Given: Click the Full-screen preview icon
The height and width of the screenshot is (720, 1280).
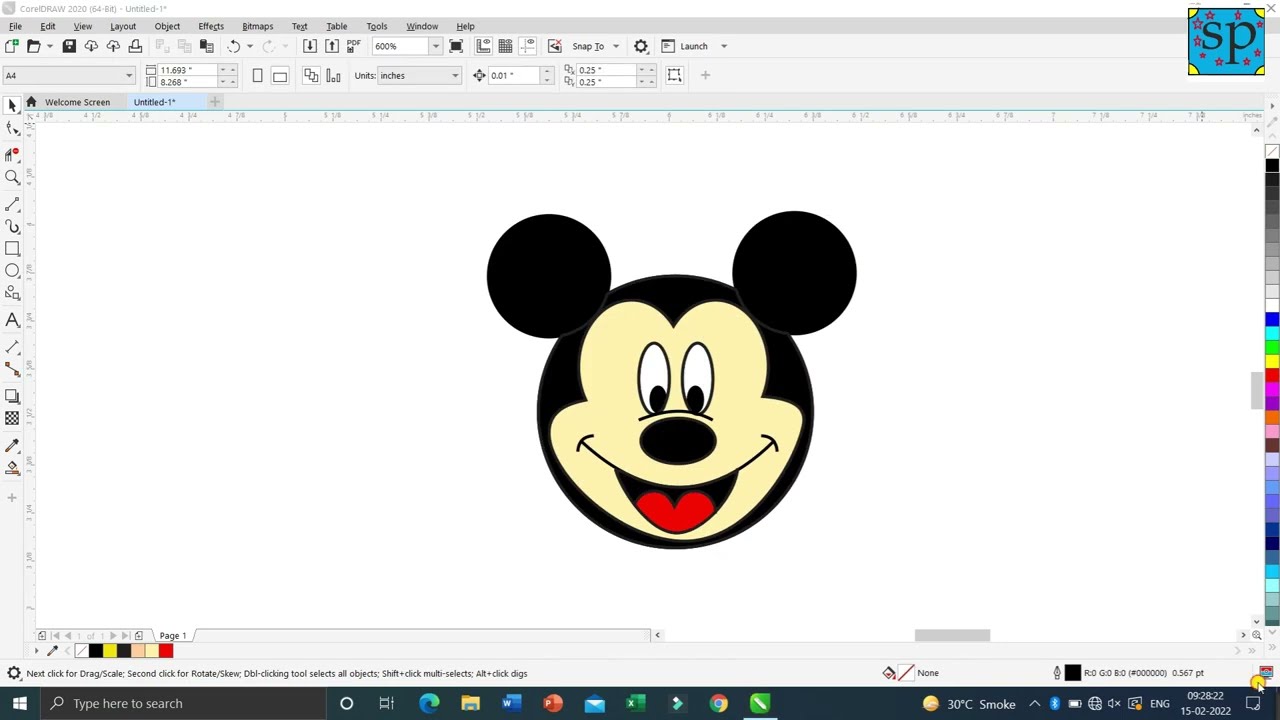Looking at the screenshot, I should (456, 46).
